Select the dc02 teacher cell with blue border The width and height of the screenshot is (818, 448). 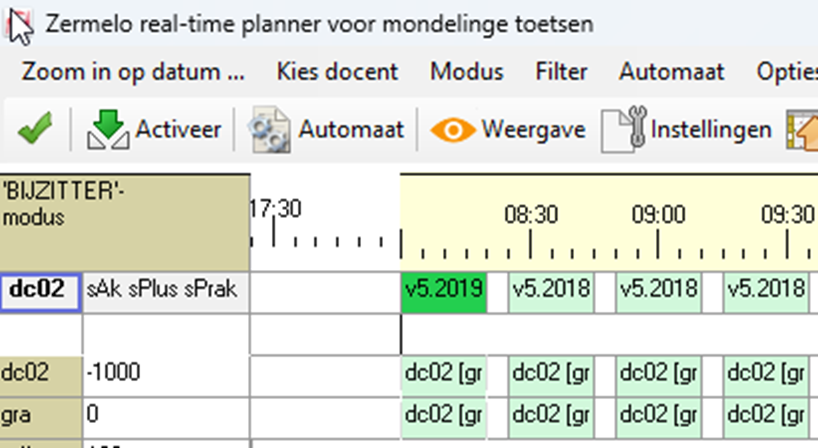click(41, 291)
